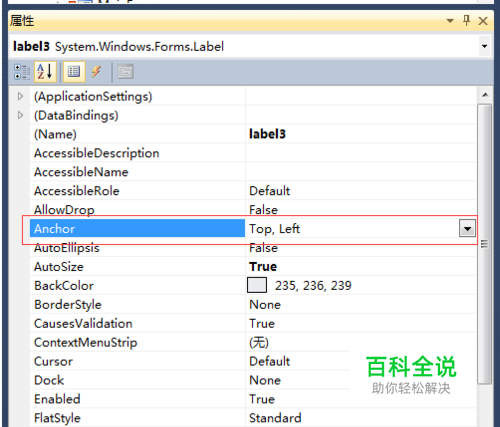The image size is (500, 427).
Task: Click the BorderStyle None value
Action: [265, 305]
